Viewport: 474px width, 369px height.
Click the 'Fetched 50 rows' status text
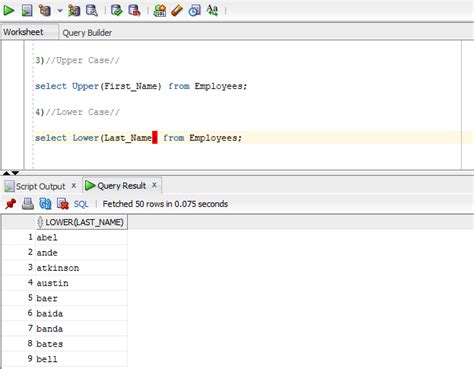pos(165,204)
